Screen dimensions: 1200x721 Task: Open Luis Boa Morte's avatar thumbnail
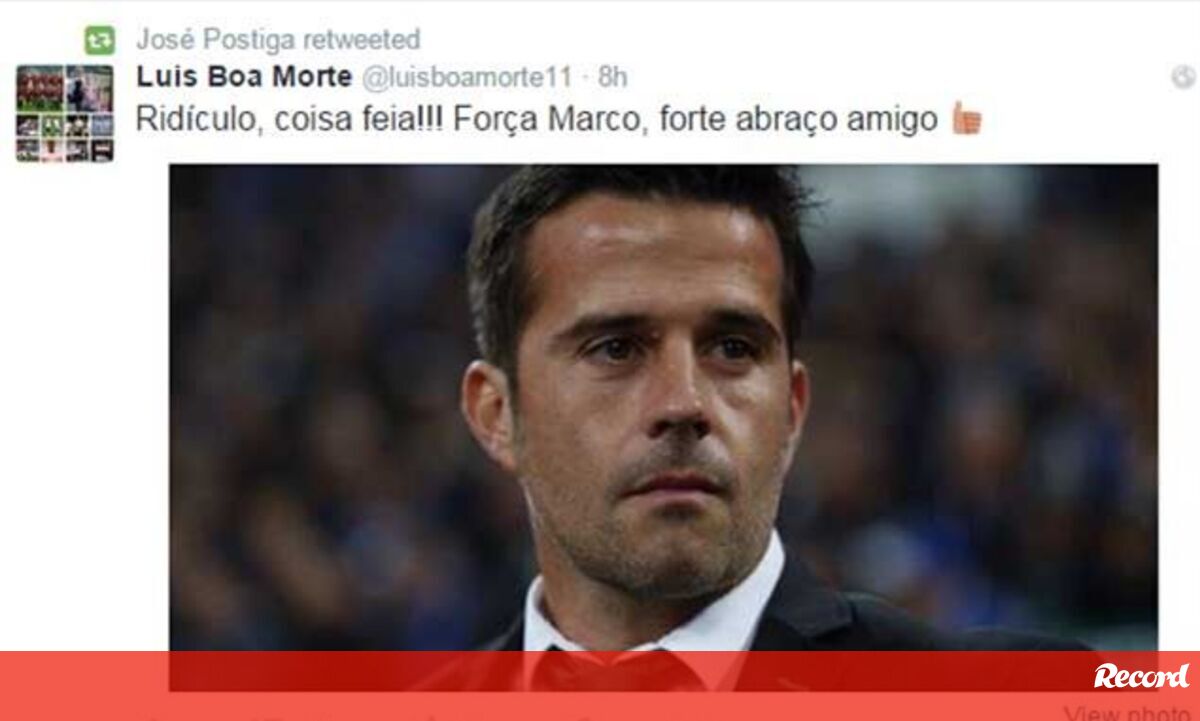64,113
